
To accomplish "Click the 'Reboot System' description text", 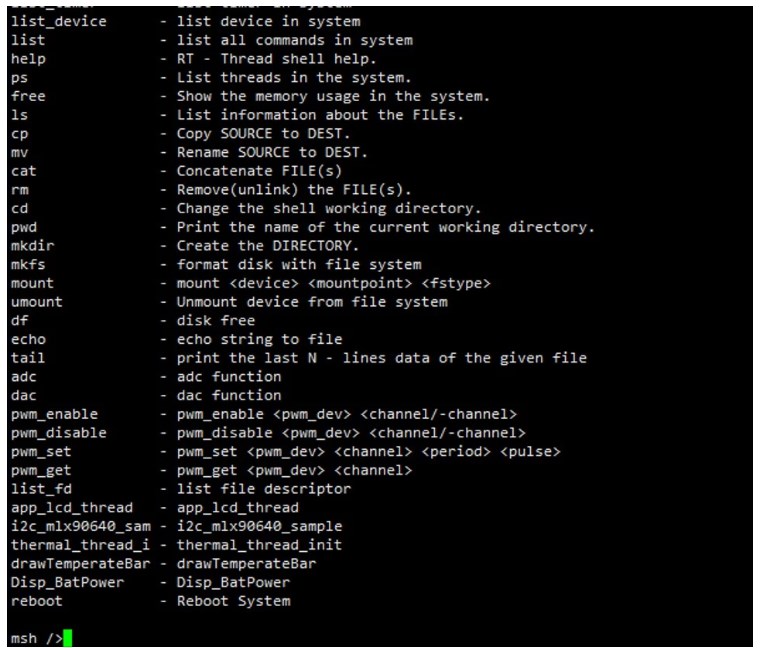I will click(x=233, y=601).
